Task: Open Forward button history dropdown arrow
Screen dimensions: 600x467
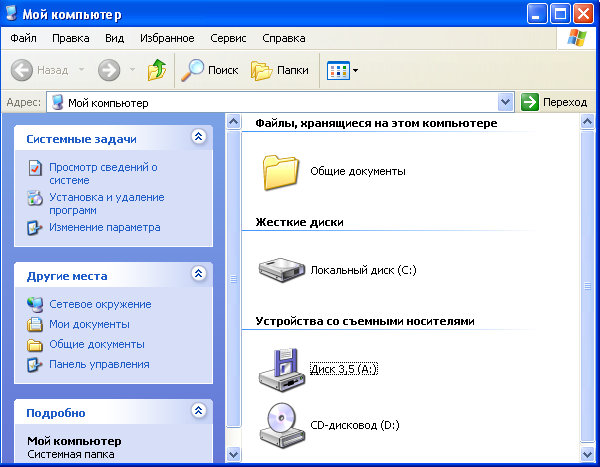Action: (132, 70)
